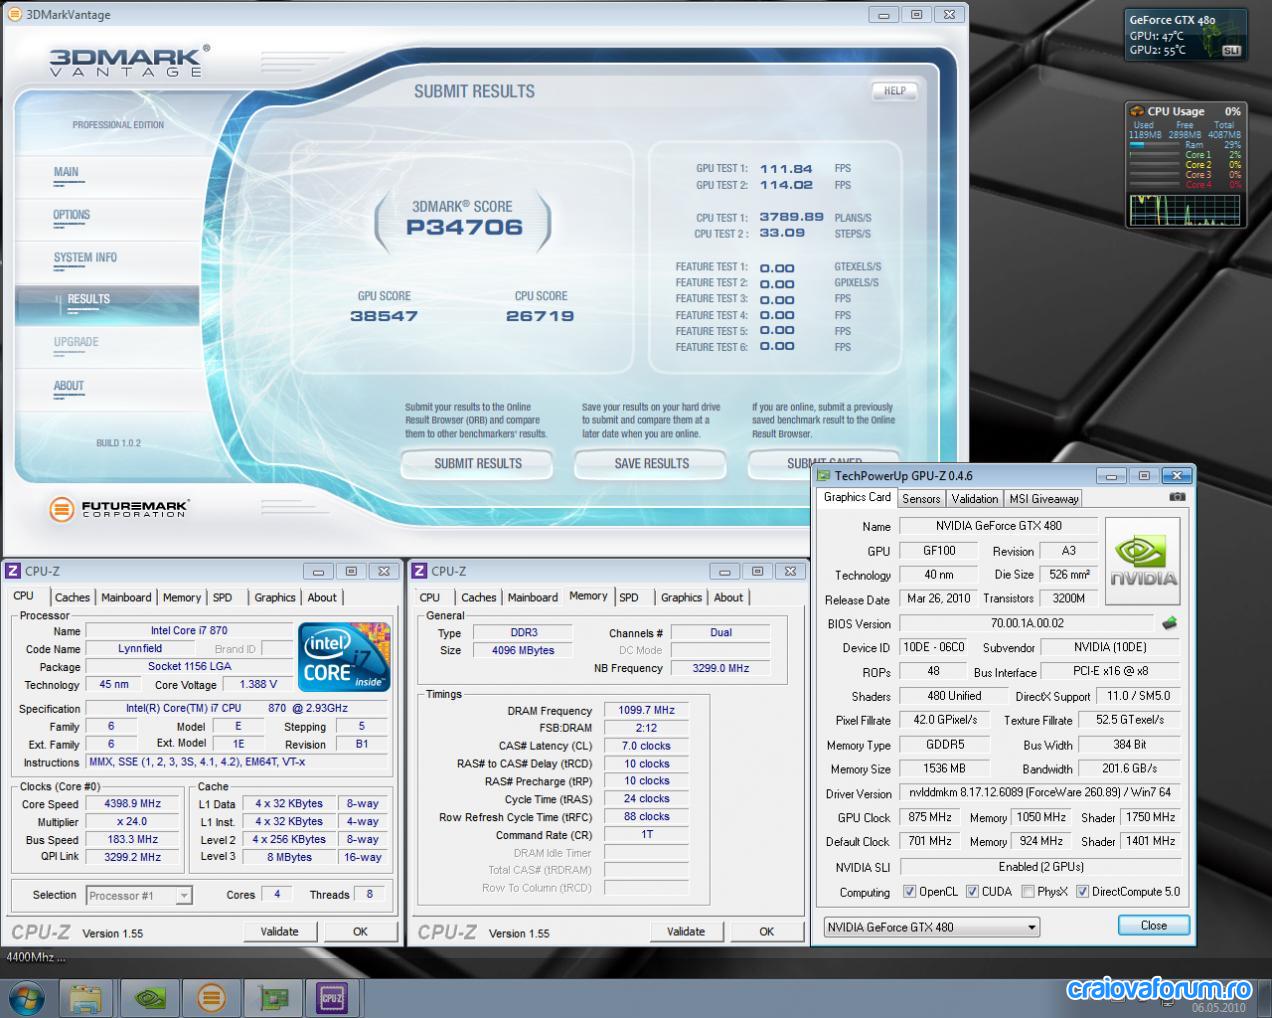Image resolution: width=1272 pixels, height=1018 pixels.
Task: Open Caches tab in left CPU-Z window
Action: 72,598
